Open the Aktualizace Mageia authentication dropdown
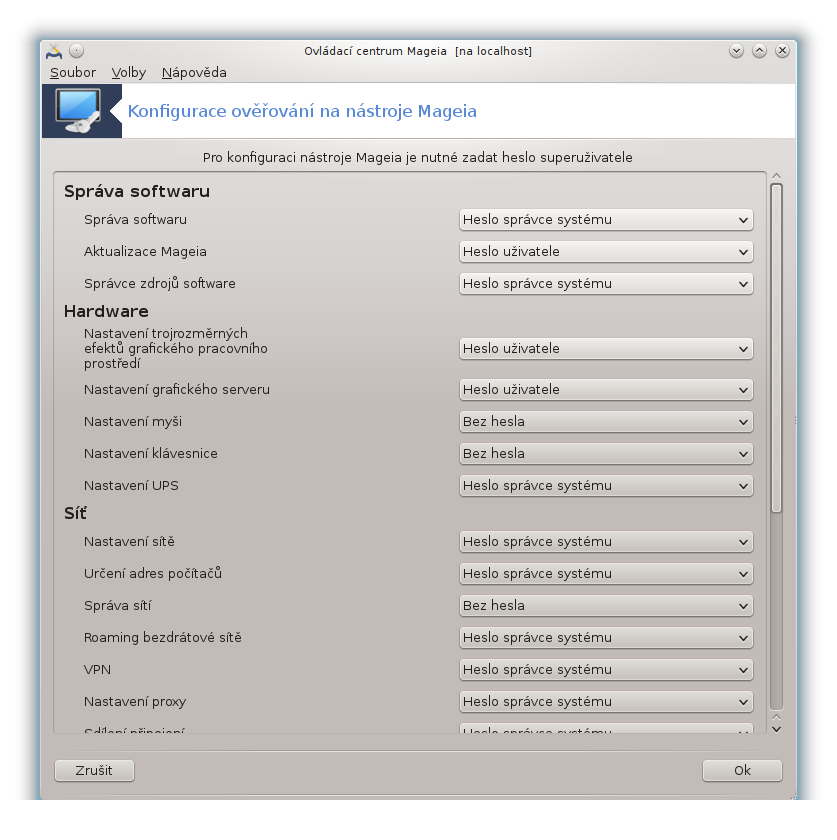837x840 pixels. click(x=606, y=252)
